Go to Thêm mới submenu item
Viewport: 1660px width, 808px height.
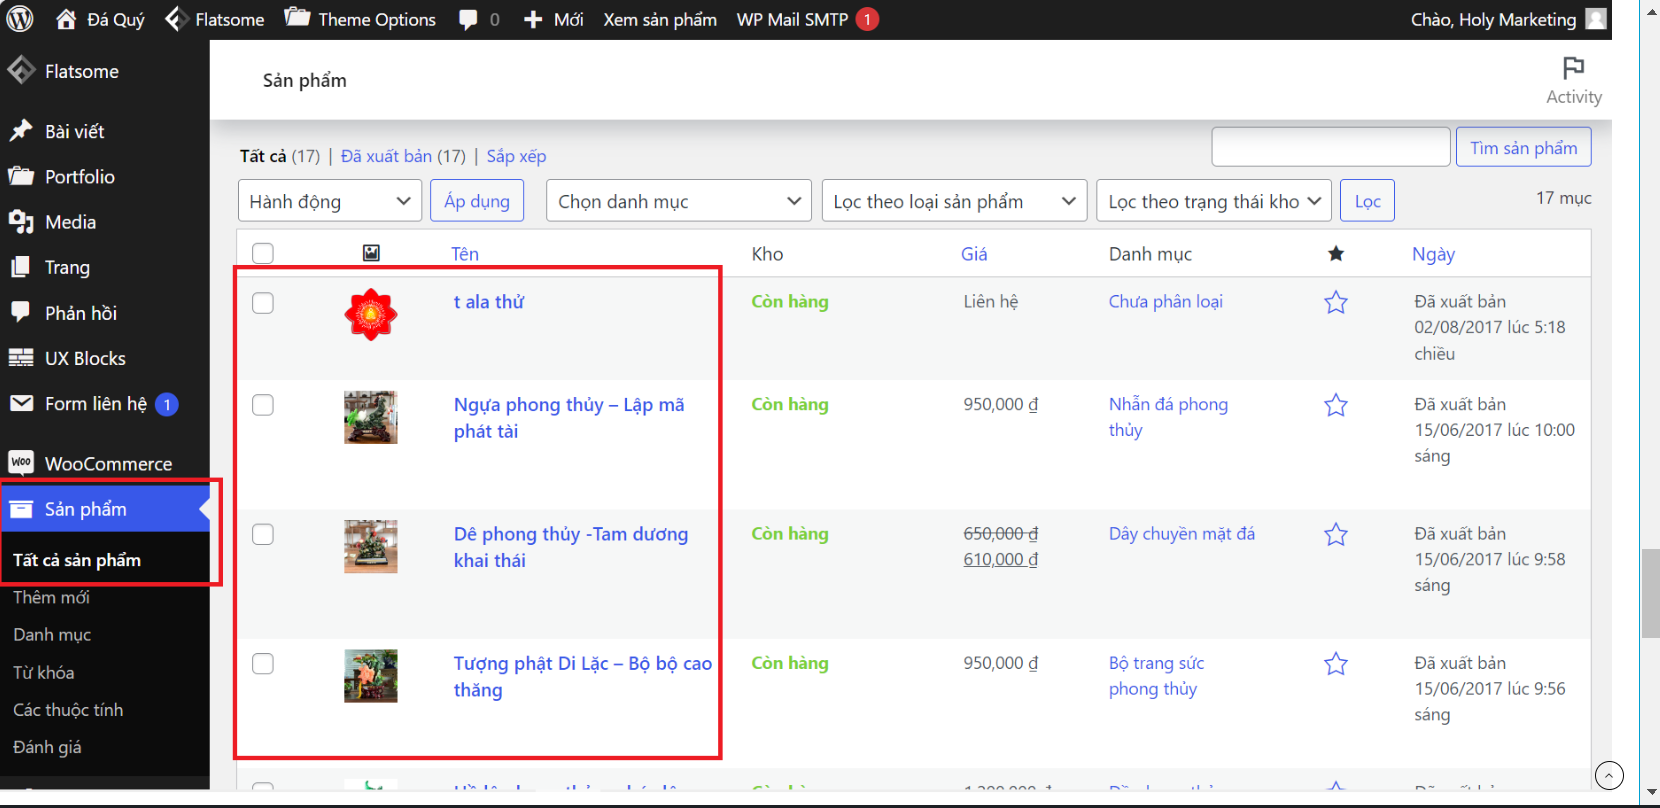(51, 597)
